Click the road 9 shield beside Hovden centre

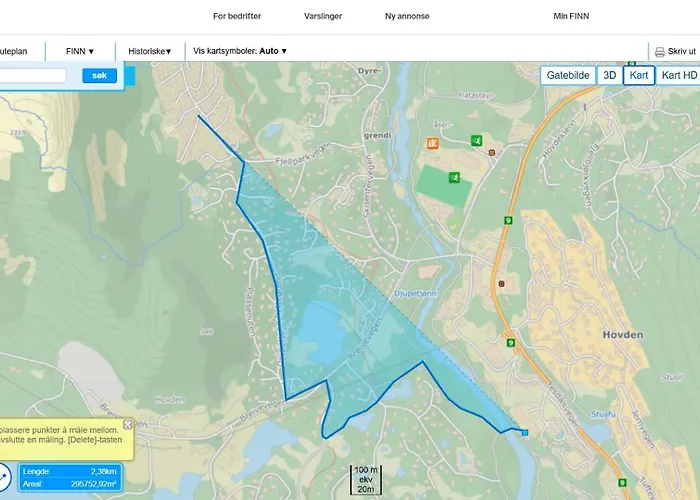coord(511,343)
